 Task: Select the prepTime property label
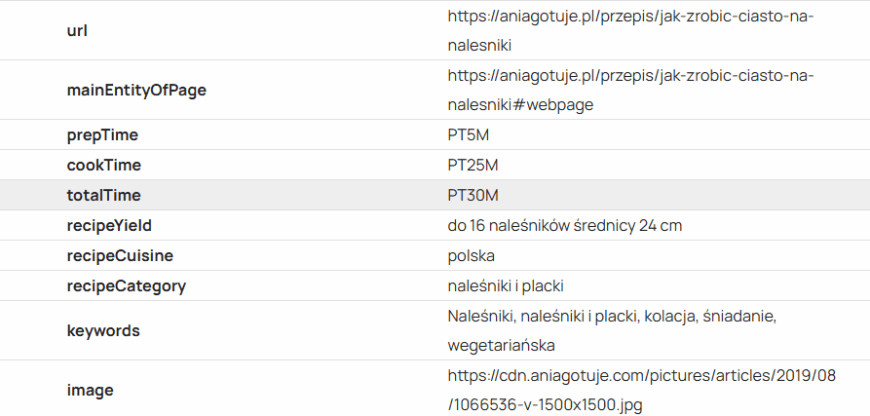(x=102, y=135)
